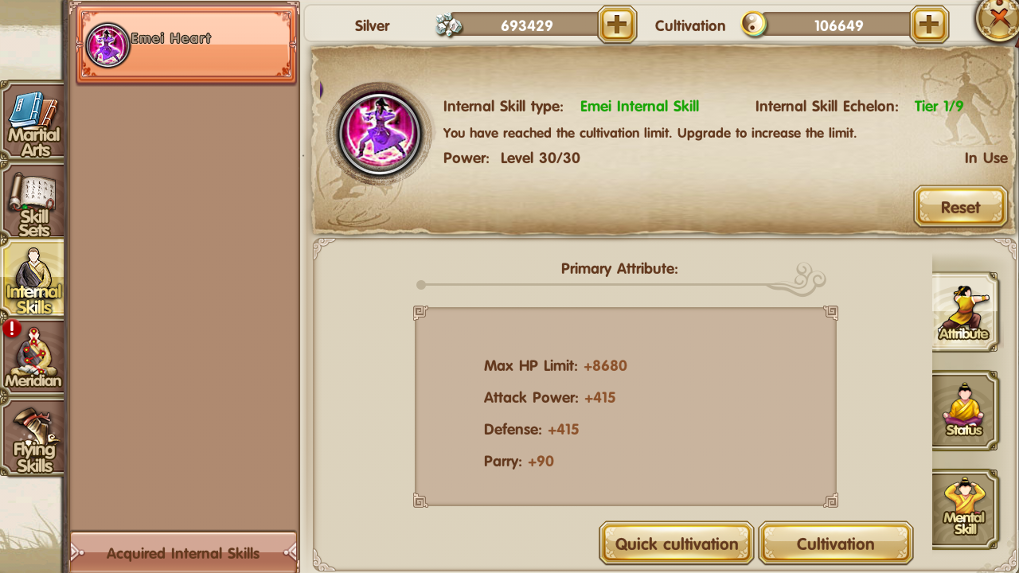The height and width of the screenshot is (573, 1019).
Task: Click the Quick cultivation button
Action: [x=677, y=543]
